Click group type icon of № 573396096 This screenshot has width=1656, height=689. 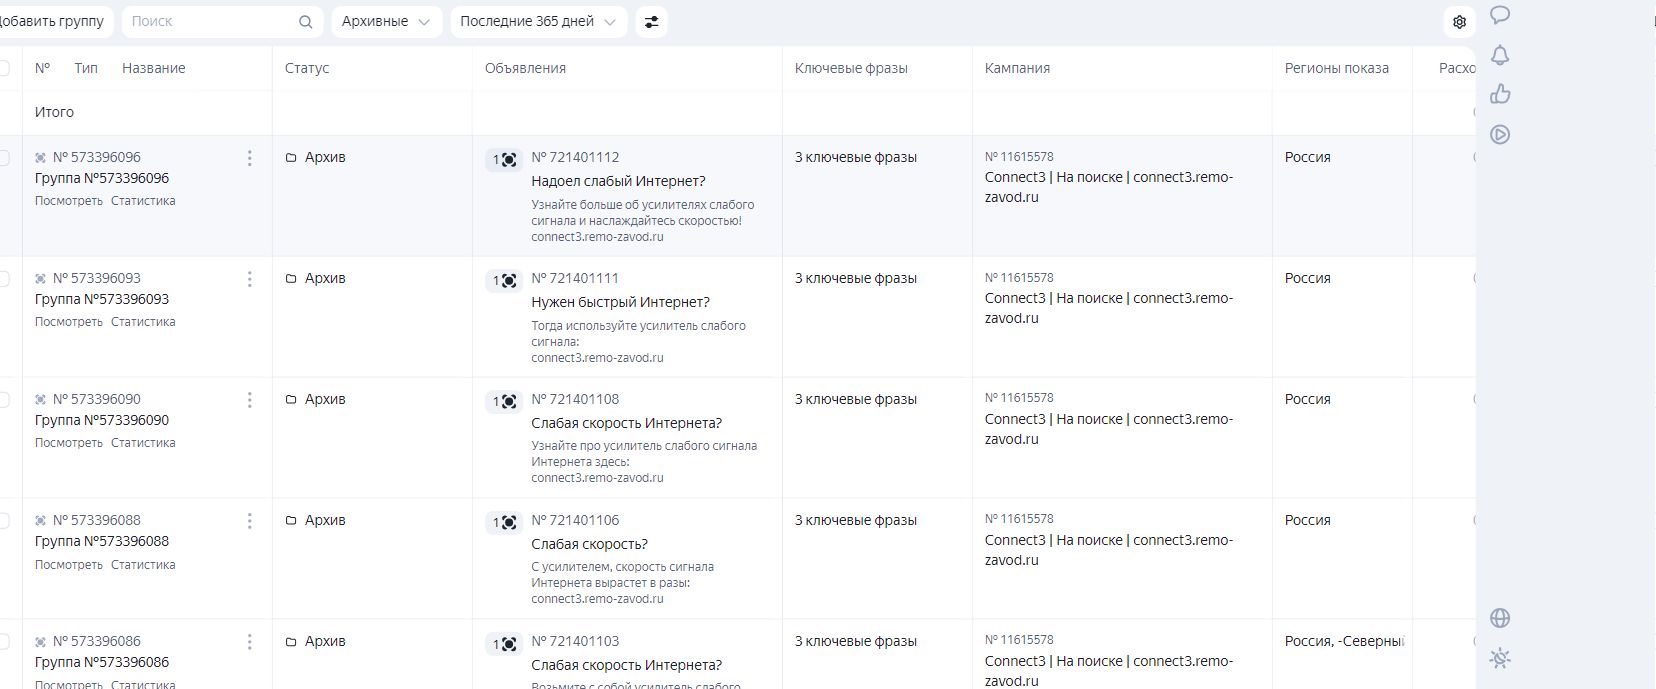41,158
